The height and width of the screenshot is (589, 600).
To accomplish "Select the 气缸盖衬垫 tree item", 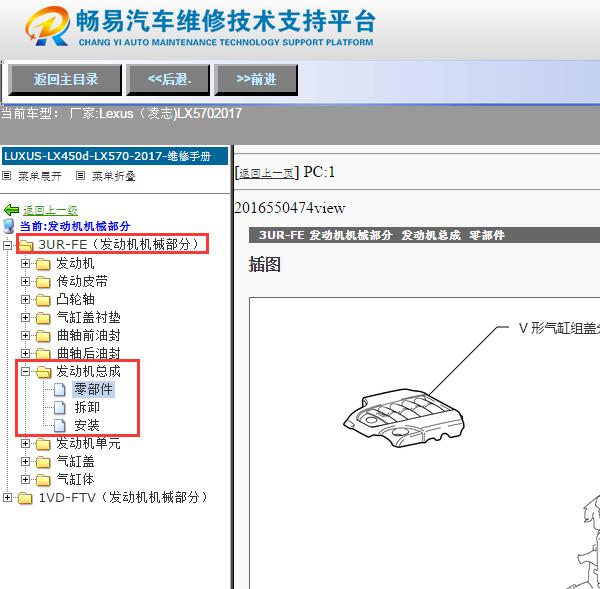I will (x=88, y=317).
